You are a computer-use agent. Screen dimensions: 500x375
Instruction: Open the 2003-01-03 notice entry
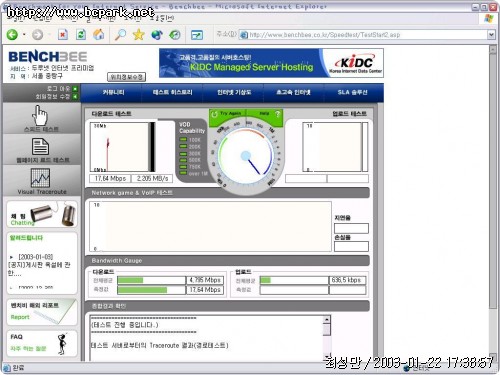[39, 265]
